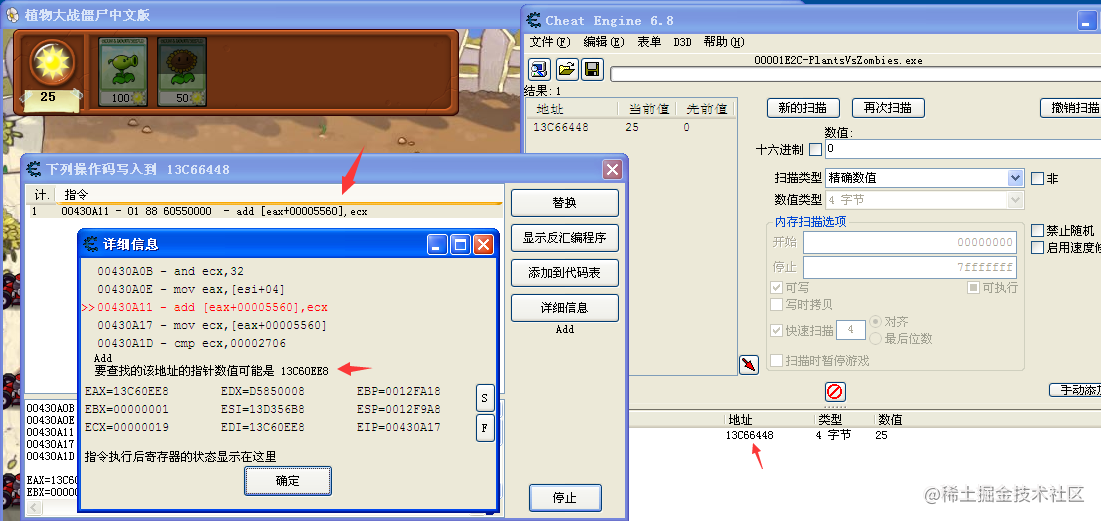Click the 新的扫描 new scan button
This screenshot has height=521, width=1101.
(x=803, y=108)
